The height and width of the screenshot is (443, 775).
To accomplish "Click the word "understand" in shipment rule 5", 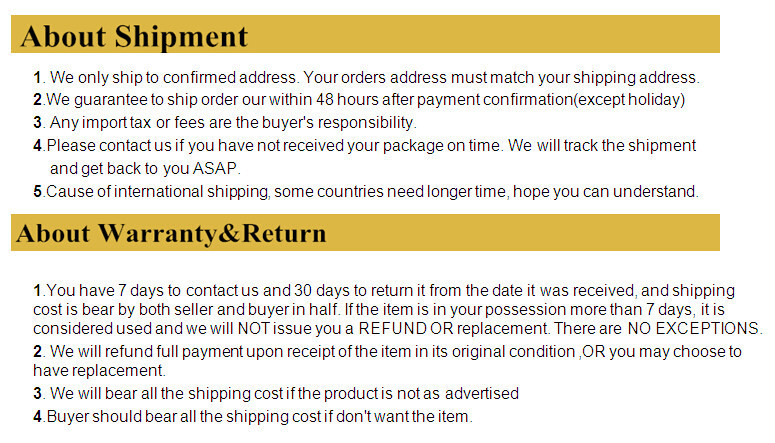I will 653,191.
